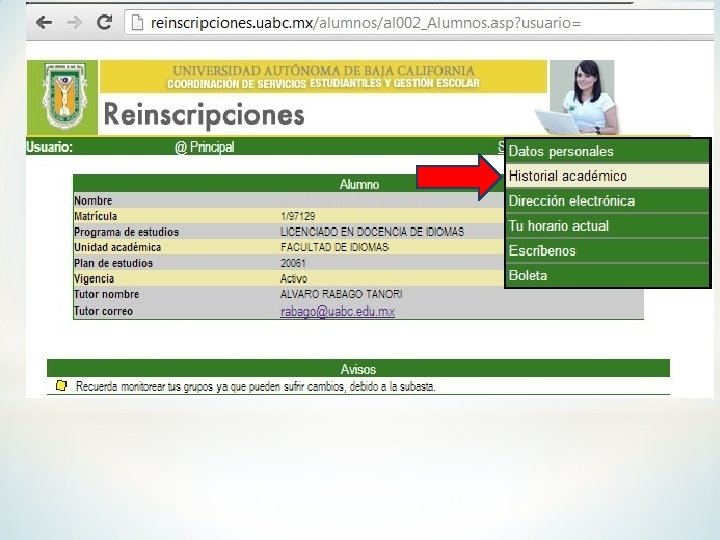Select the Alumno table header
This screenshot has height=540, width=720.
click(x=359, y=184)
